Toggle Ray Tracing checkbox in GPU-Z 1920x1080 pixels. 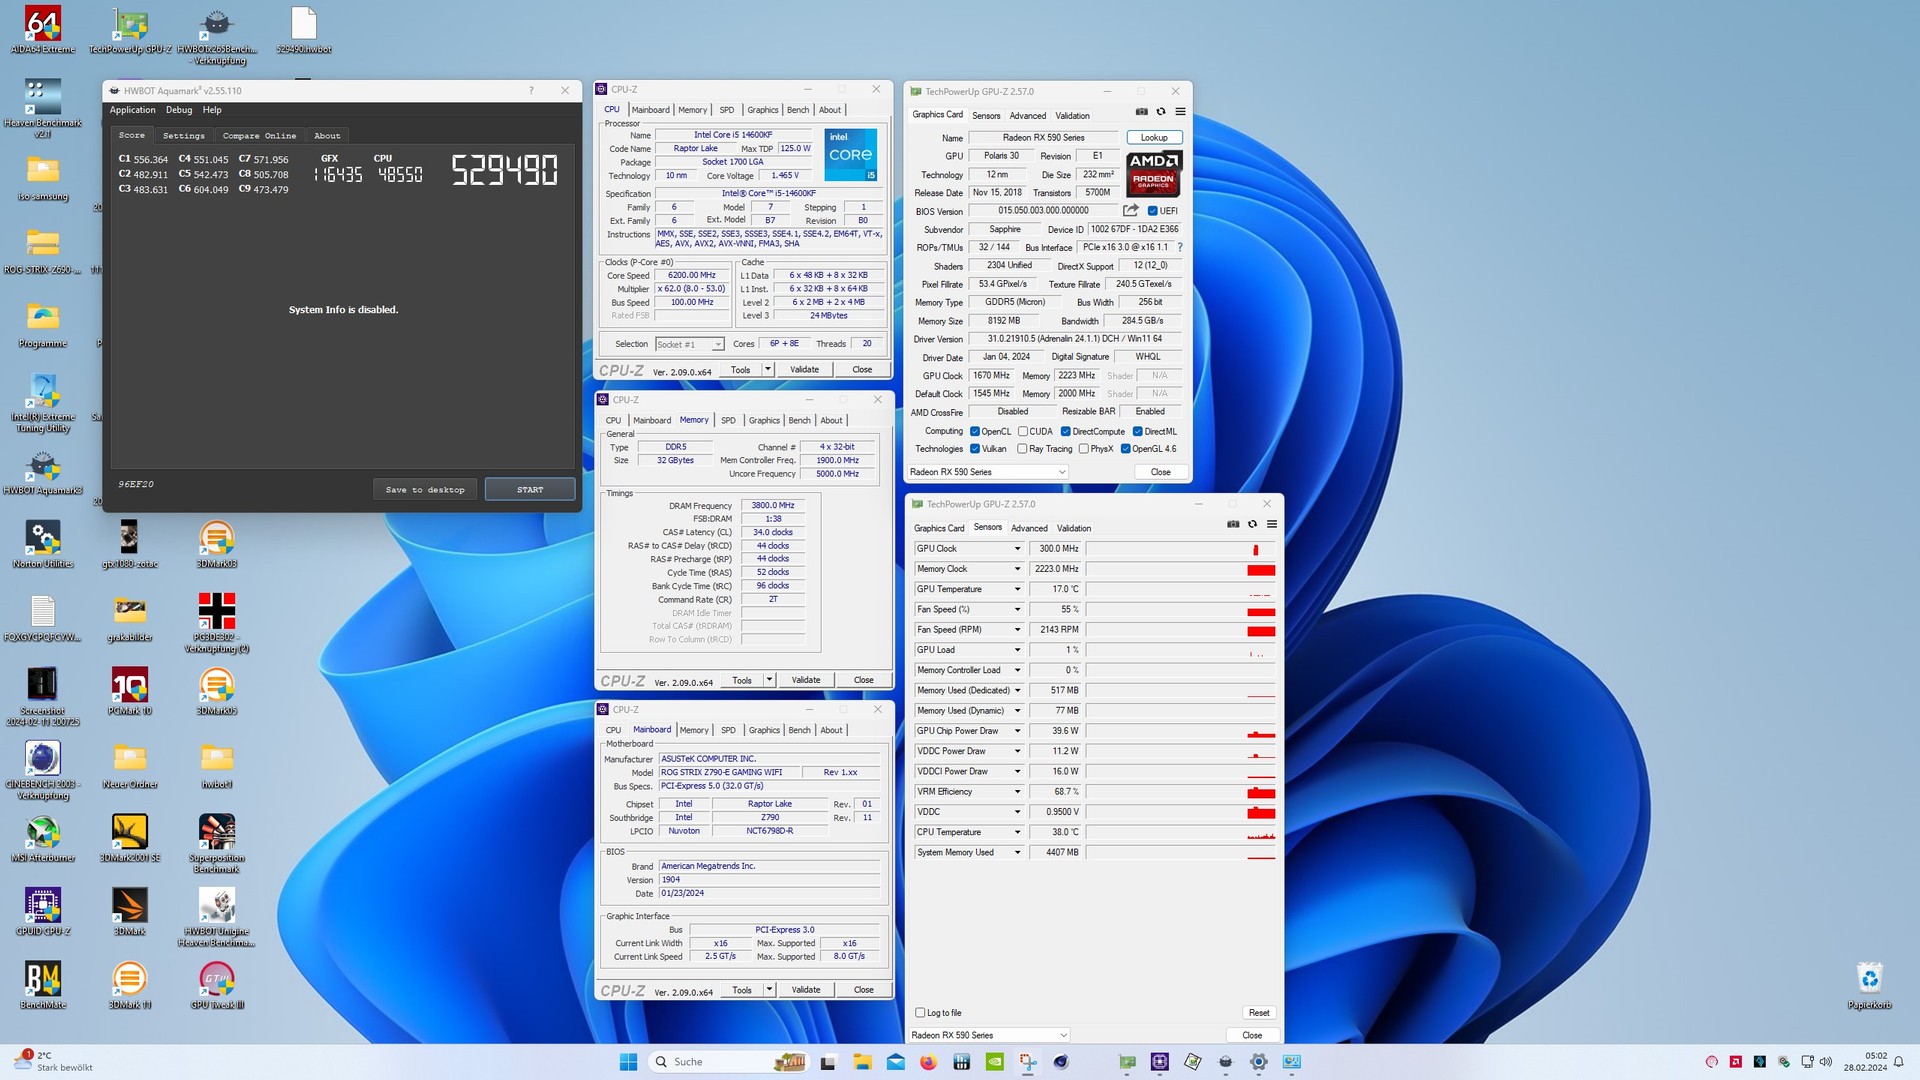pos(1022,449)
